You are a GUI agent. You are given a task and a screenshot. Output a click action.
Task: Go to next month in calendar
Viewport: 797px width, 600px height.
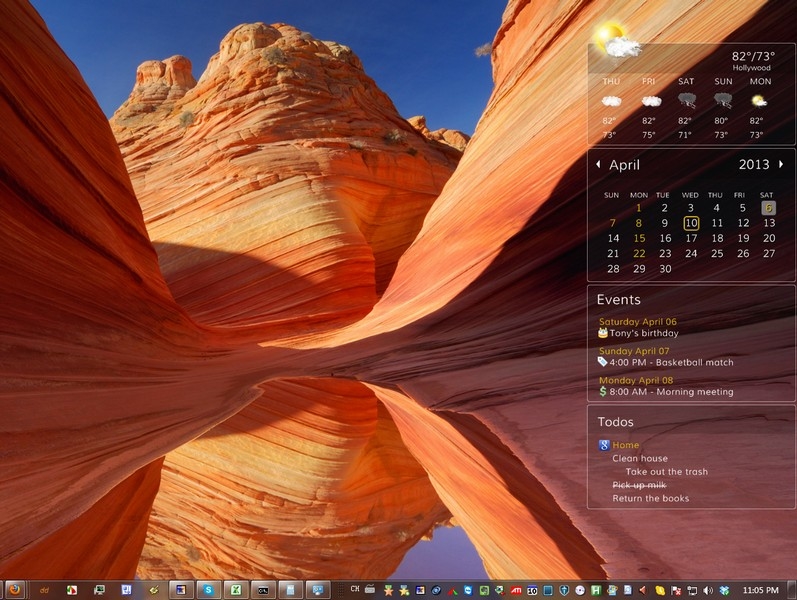click(x=781, y=164)
